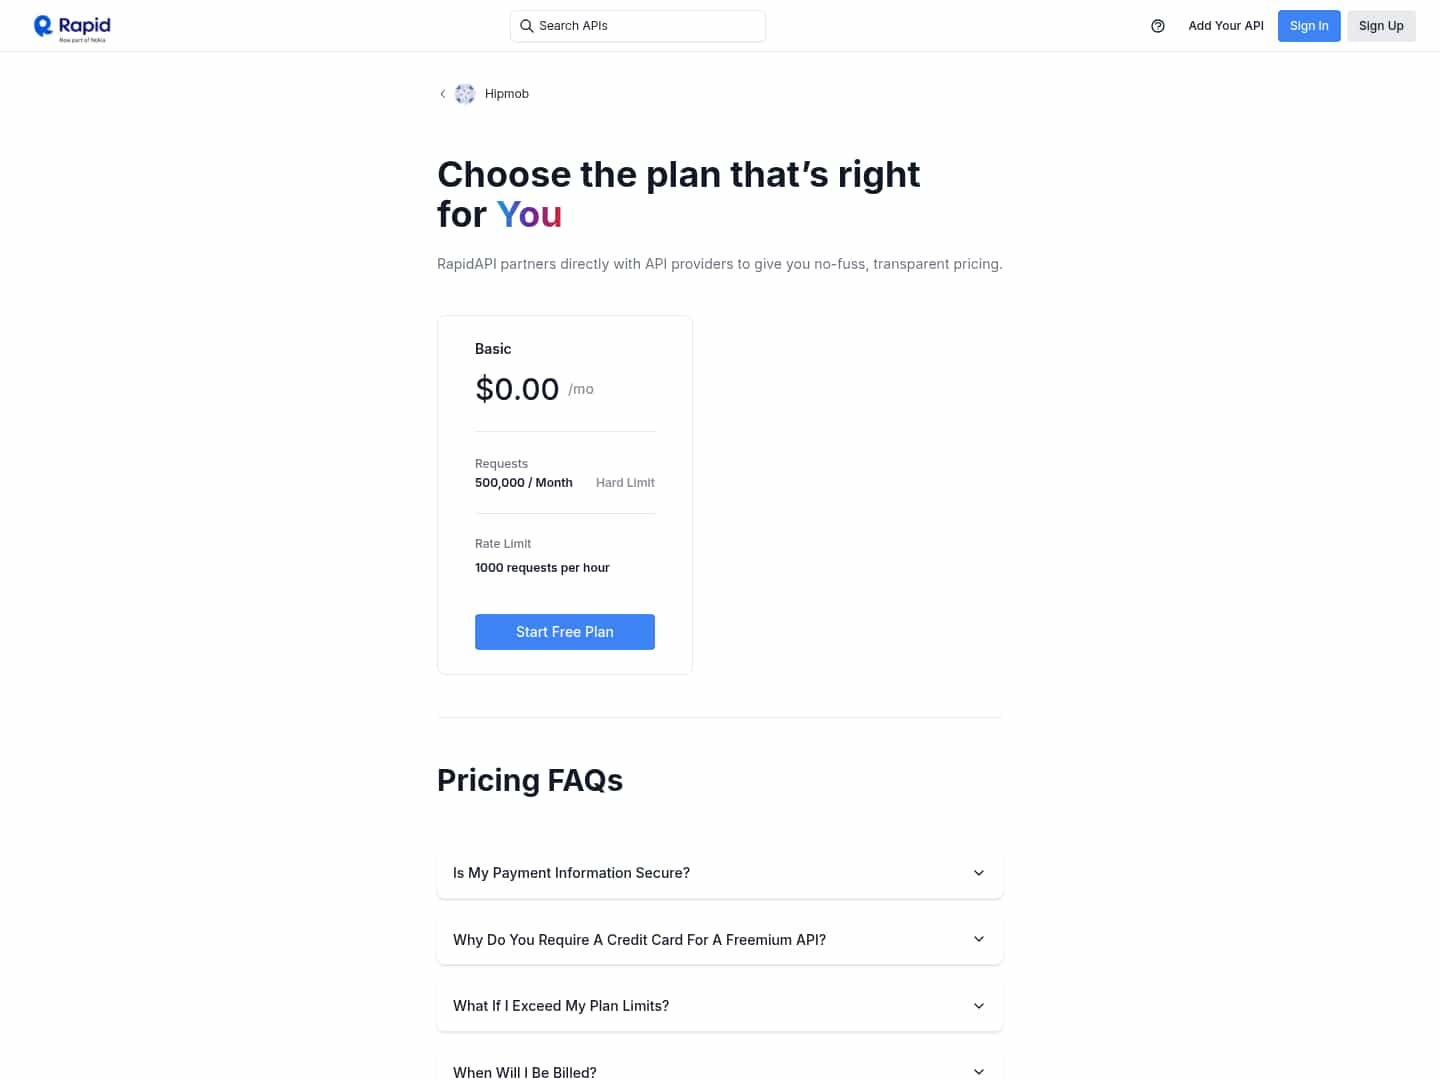Image resolution: width=1440 pixels, height=1080 pixels.
Task: Click the Rapid logo in the header
Action: pos(72,27)
